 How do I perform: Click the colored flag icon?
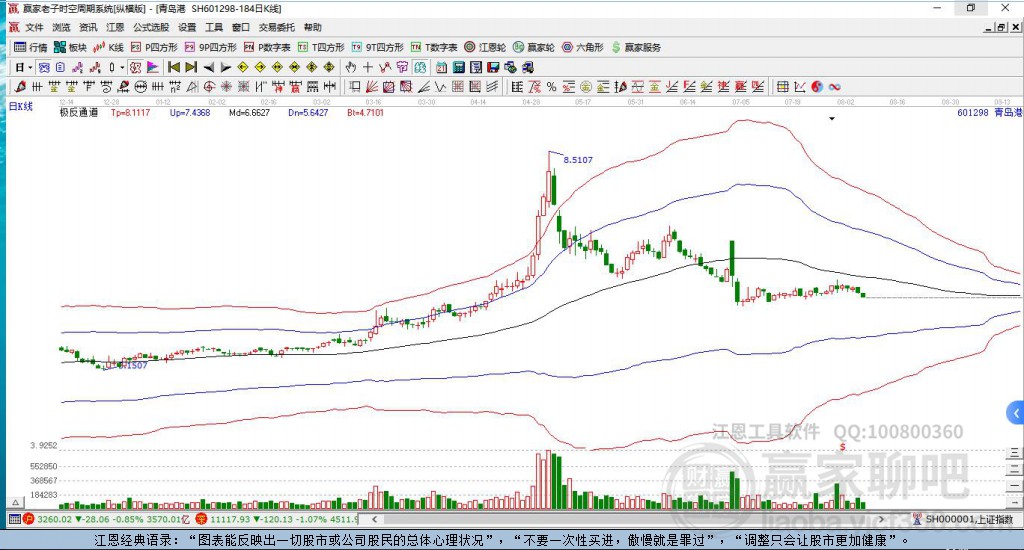(x=152, y=67)
